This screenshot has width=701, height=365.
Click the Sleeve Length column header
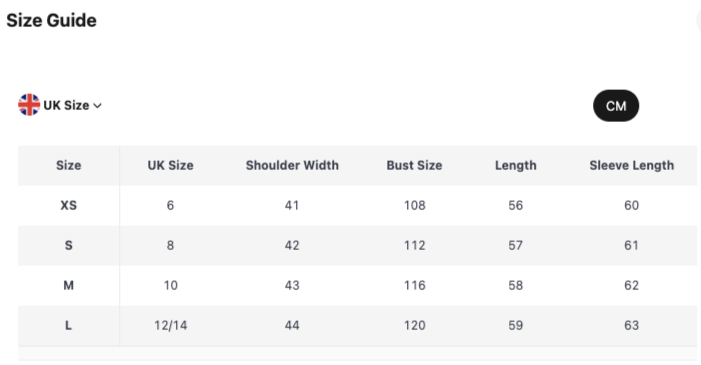point(631,165)
